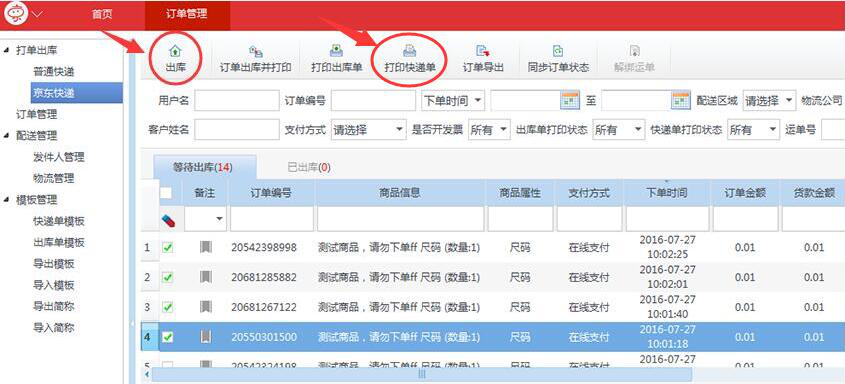The height and width of the screenshot is (384, 845).
Task: Click the 解绑运单 toolbar icon
Action: click(634, 51)
